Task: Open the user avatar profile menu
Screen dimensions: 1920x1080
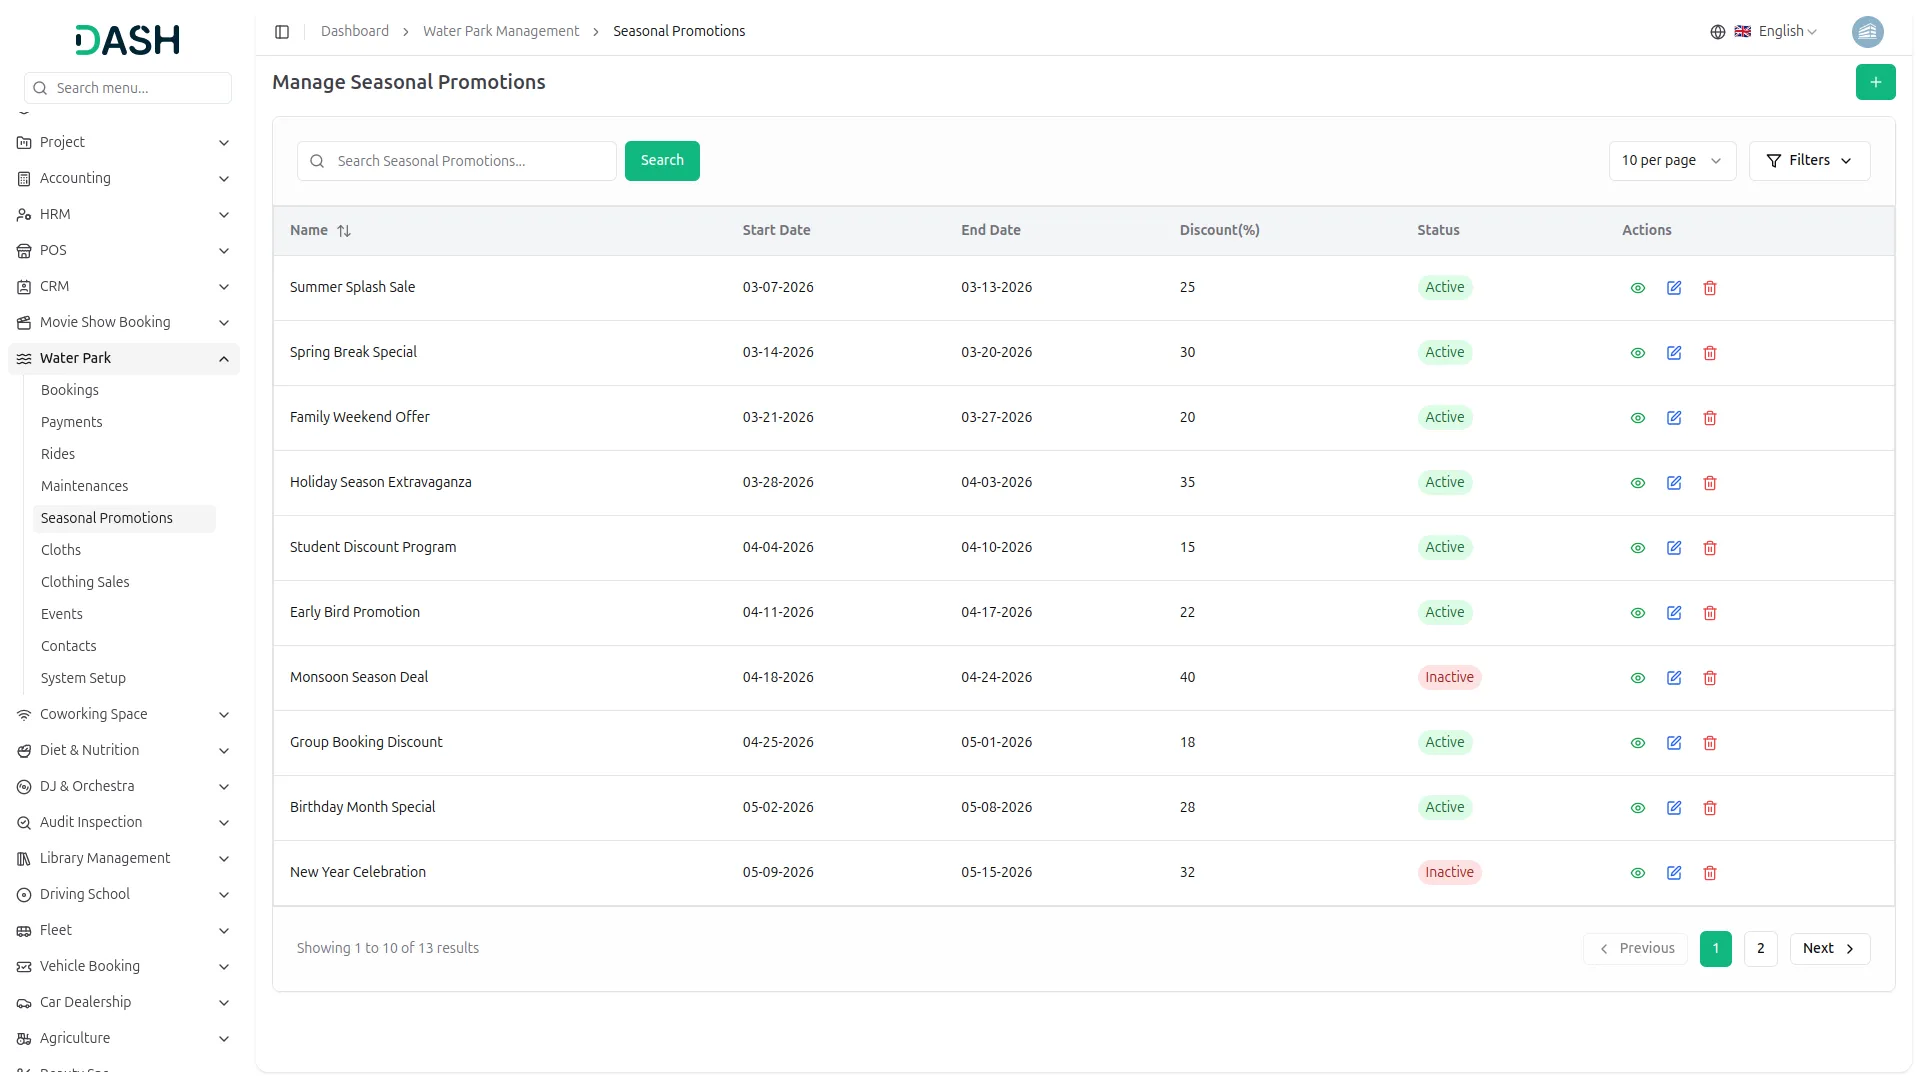Action: [1866, 32]
